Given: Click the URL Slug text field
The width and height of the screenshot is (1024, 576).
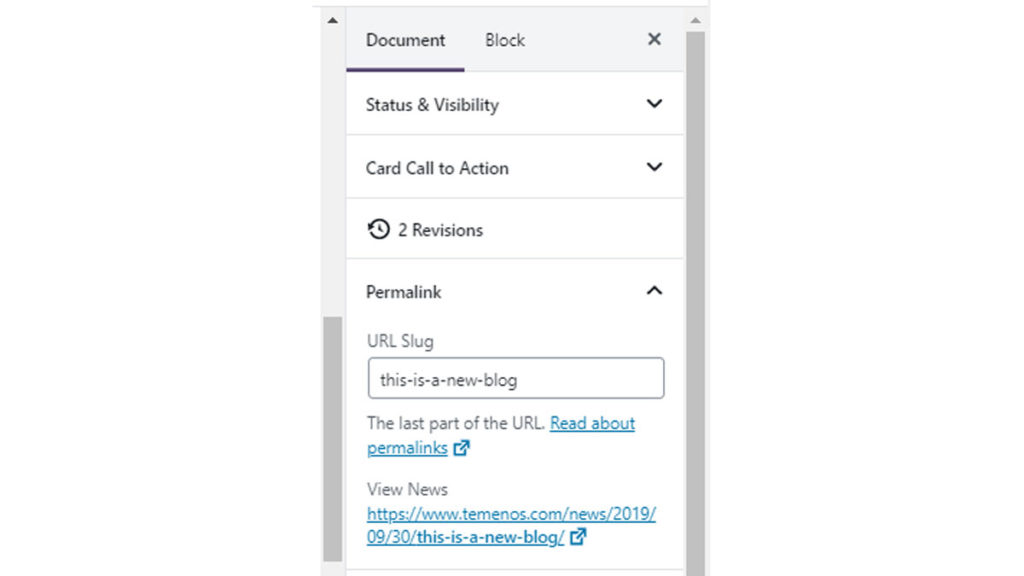Looking at the screenshot, I should [515, 379].
